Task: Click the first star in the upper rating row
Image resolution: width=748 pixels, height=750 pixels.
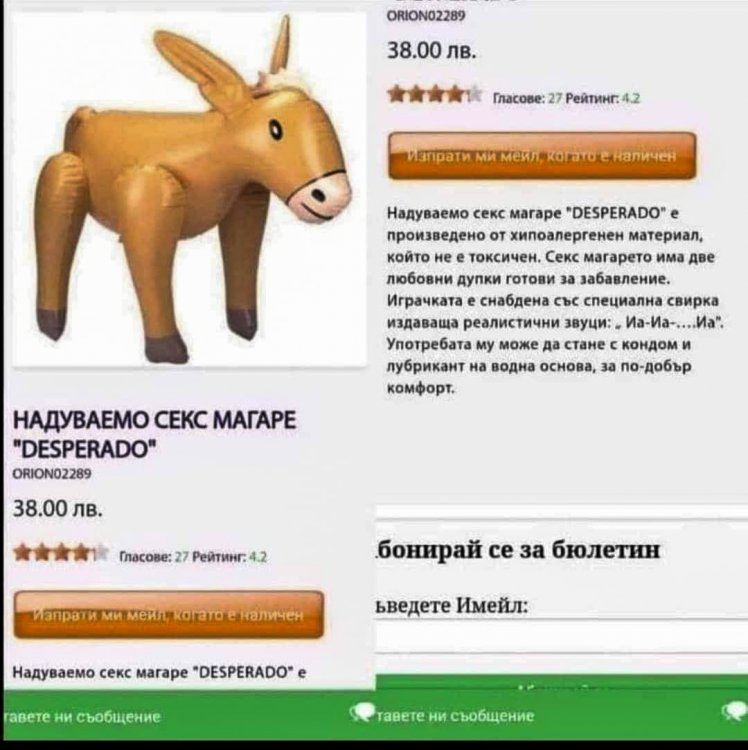Action: [396, 94]
